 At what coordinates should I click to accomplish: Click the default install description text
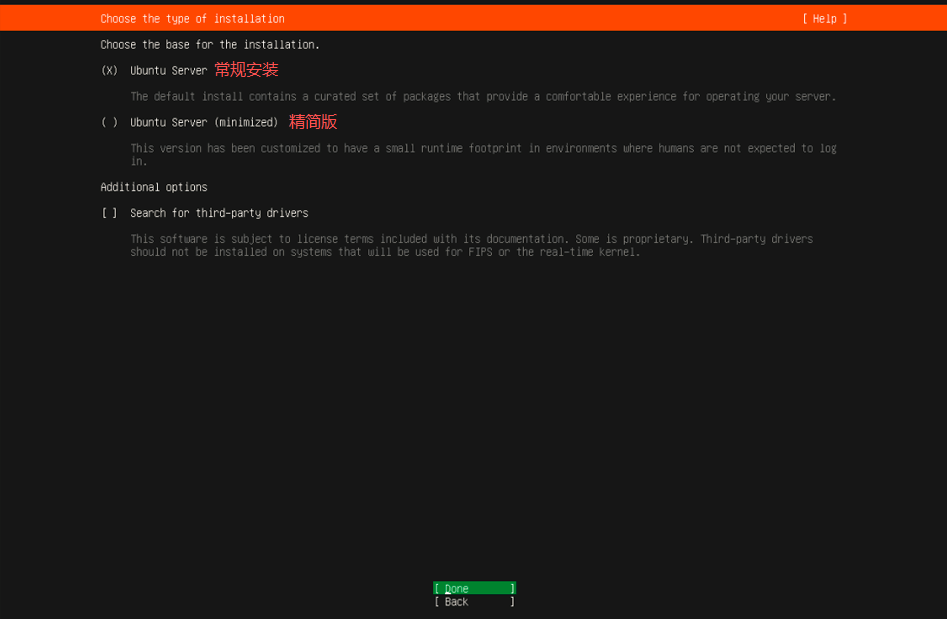point(483,97)
